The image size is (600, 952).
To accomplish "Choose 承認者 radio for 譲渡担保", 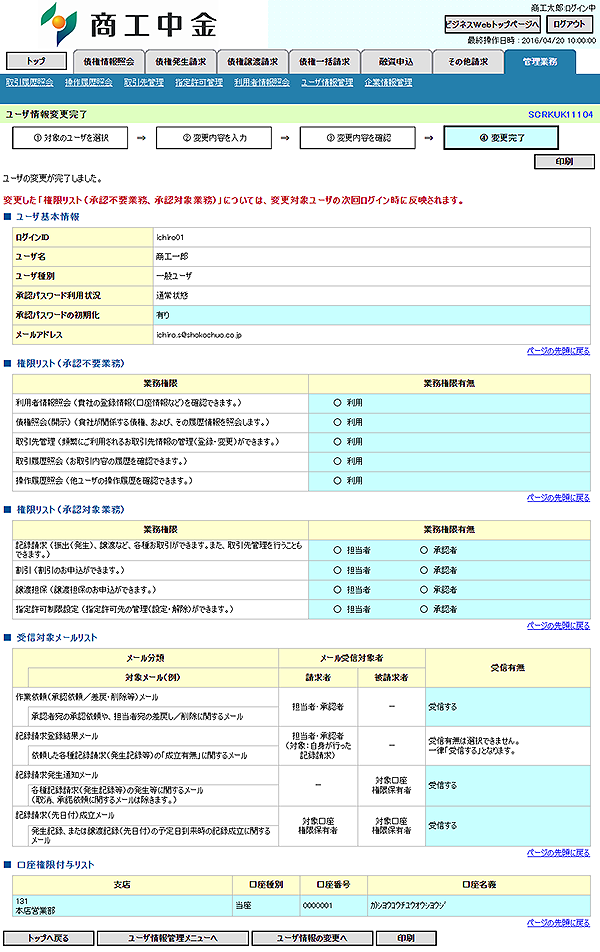I will 424,590.
